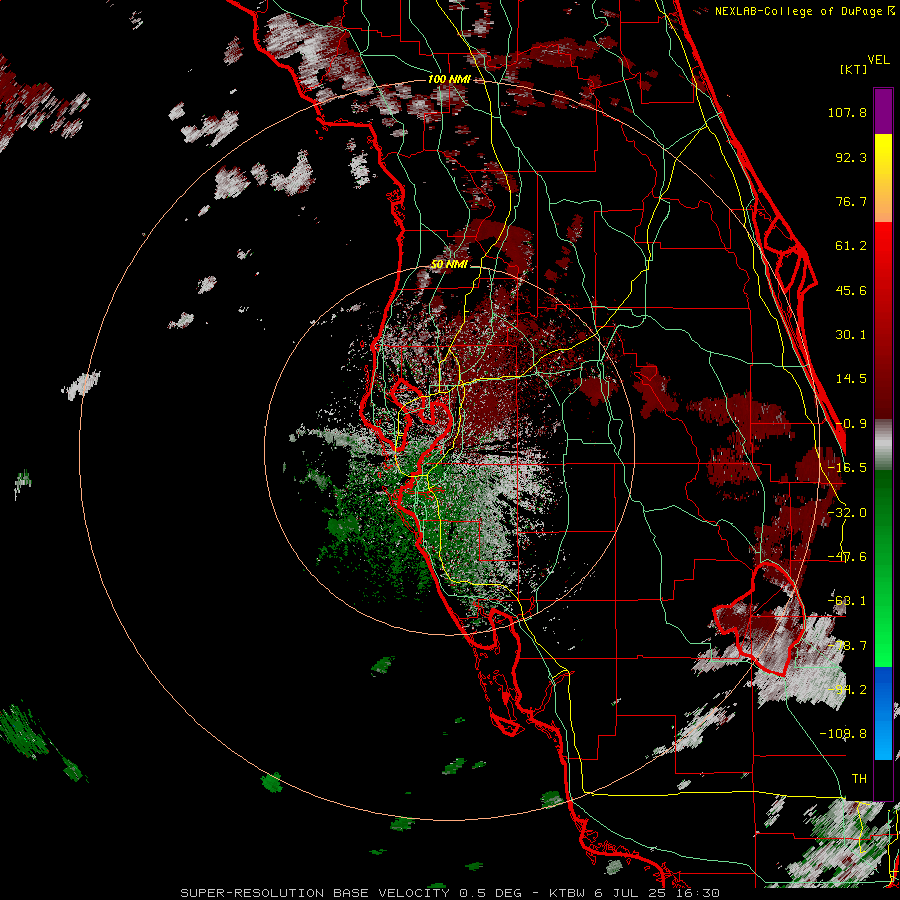Select the 30.1 scale value
The image size is (900, 900).
coord(851,335)
